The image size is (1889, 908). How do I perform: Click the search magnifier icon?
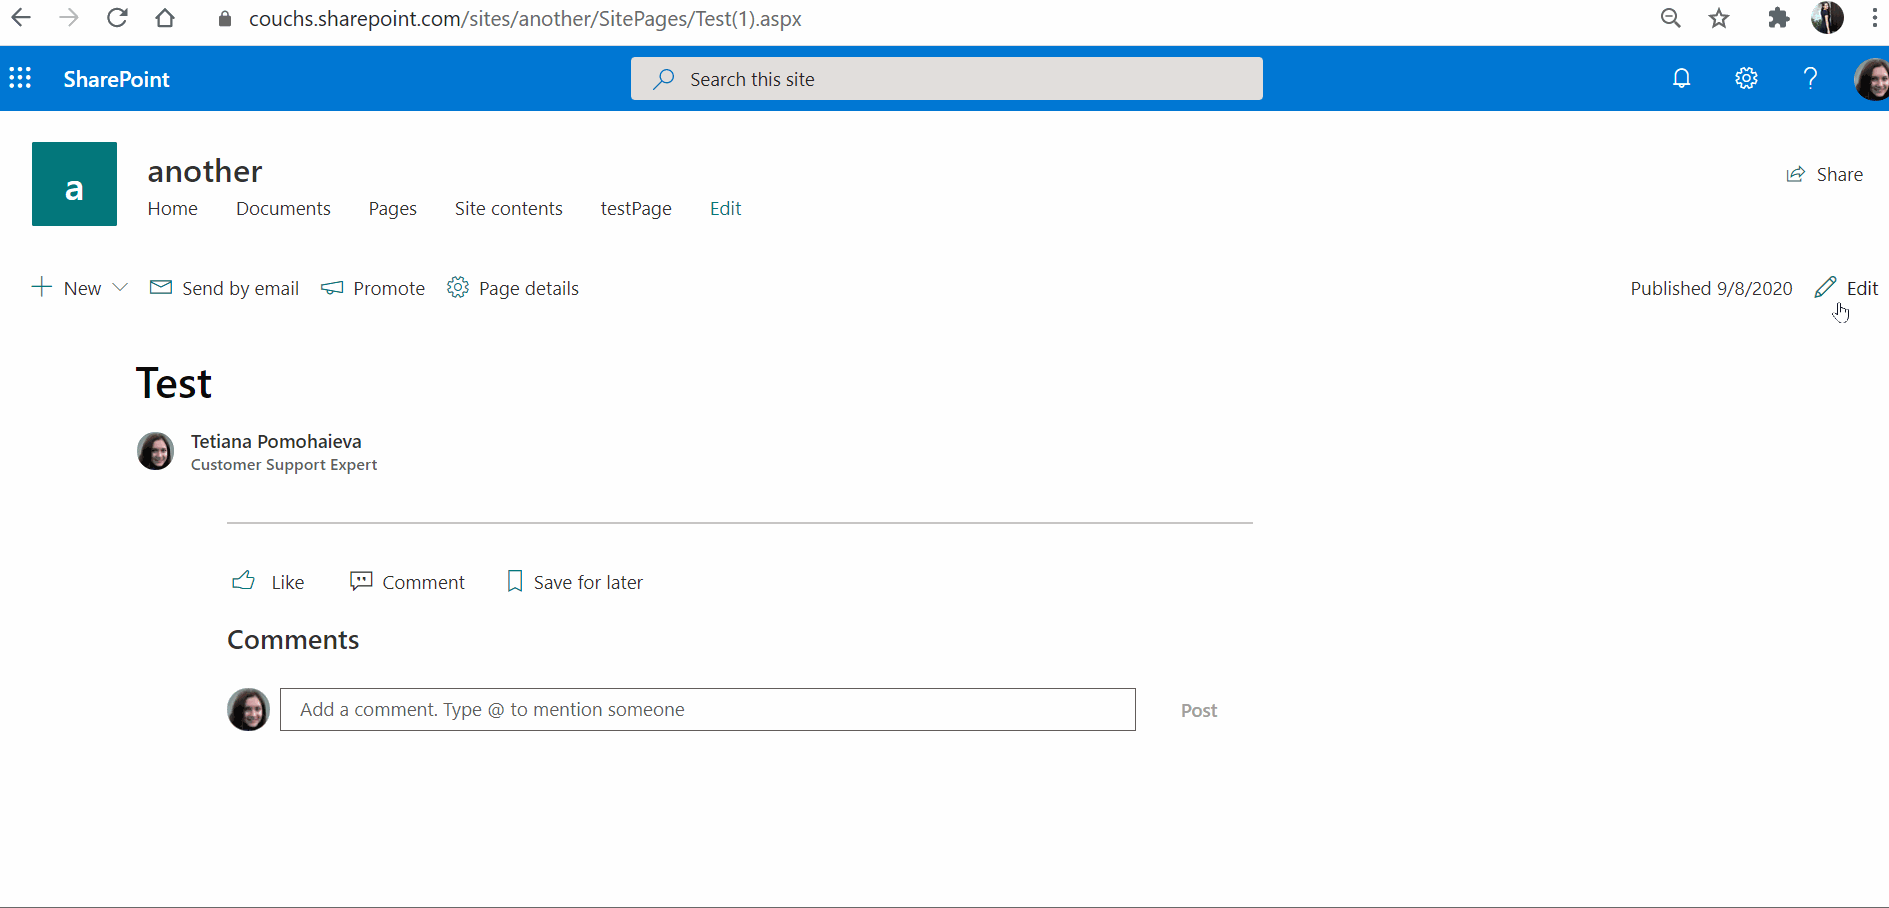coord(664,79)
